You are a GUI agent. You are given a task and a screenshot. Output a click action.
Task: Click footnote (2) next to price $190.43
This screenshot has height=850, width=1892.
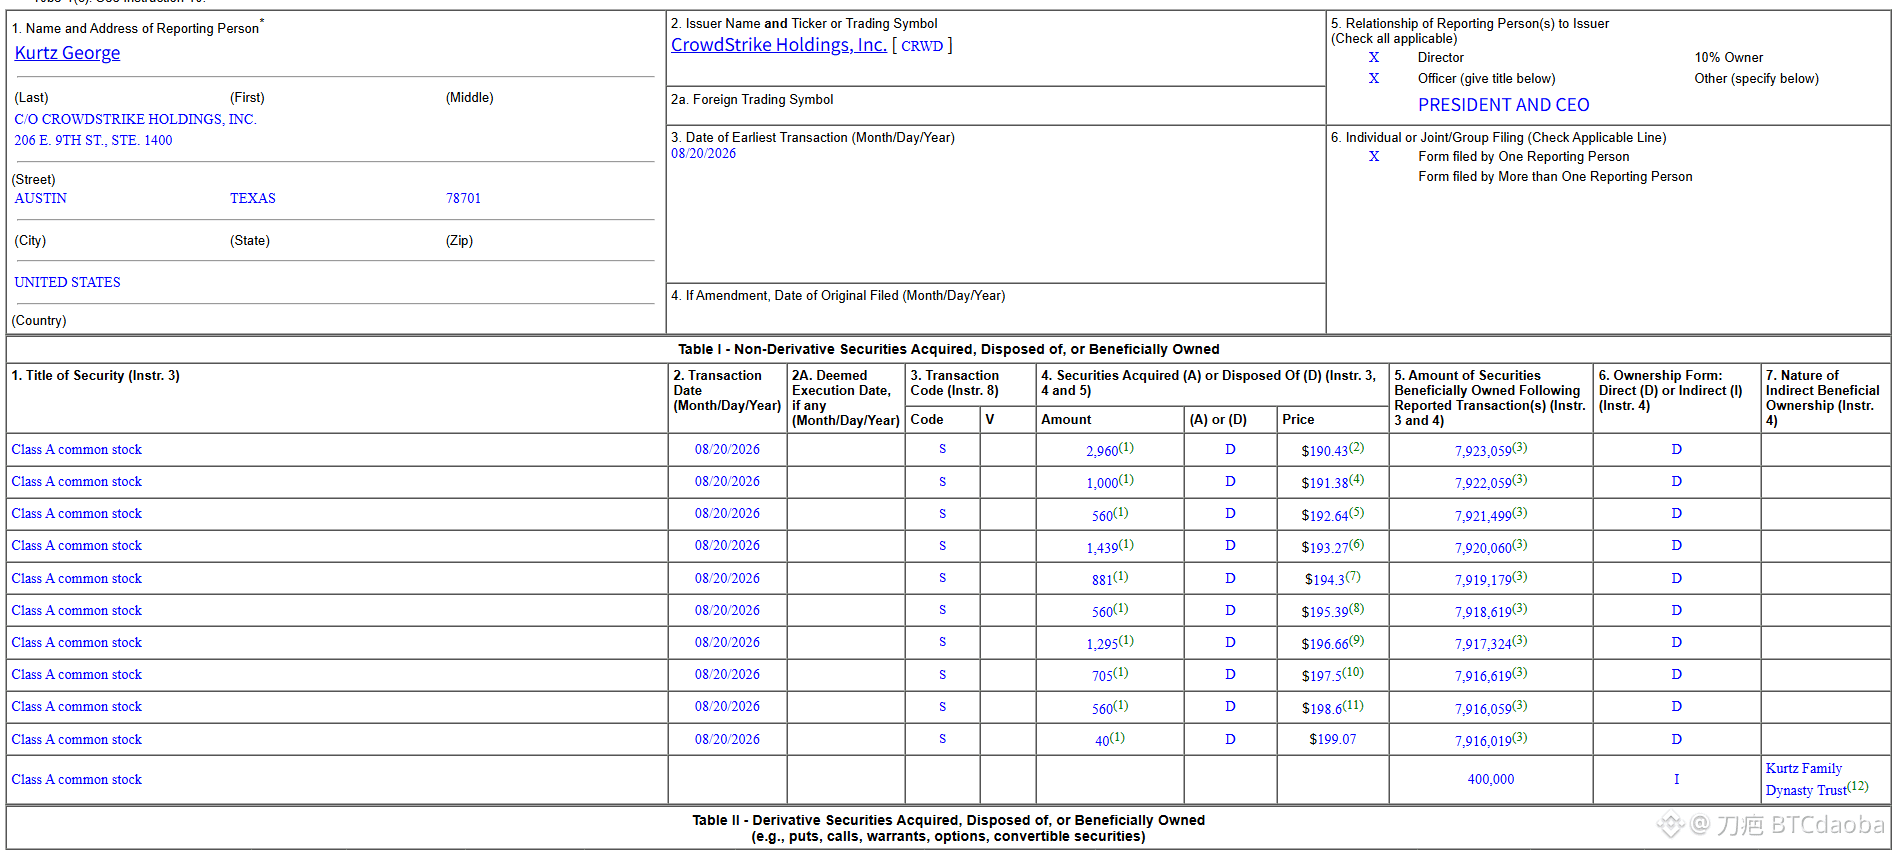coord(1357,447)
